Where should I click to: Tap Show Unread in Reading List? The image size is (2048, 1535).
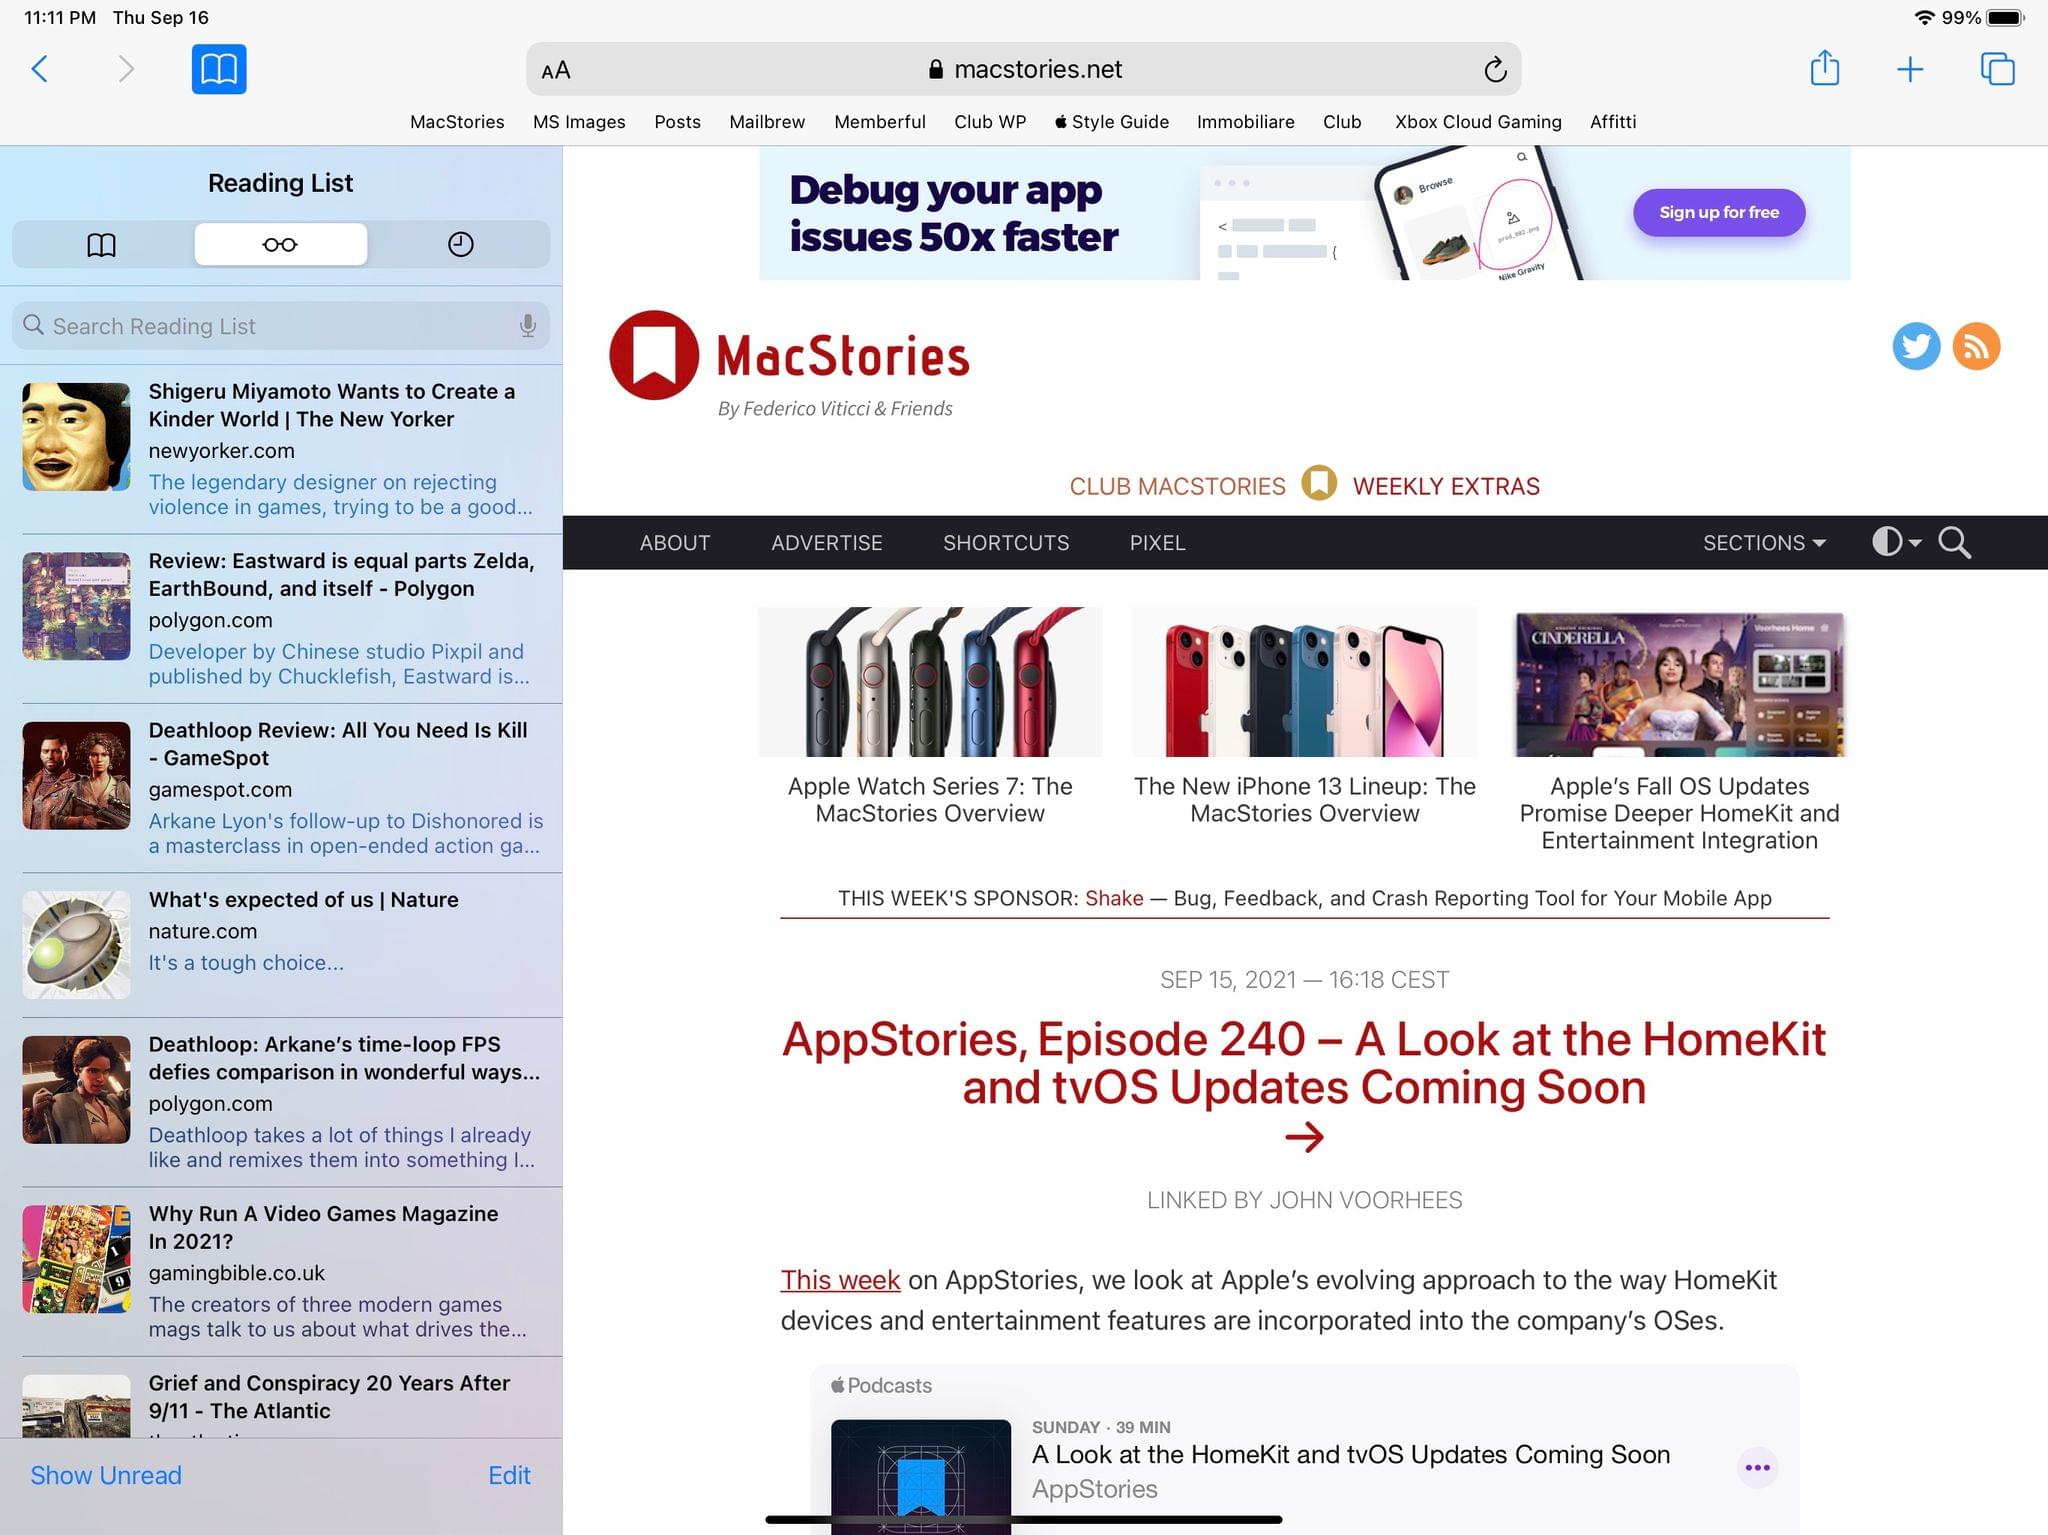106,1475
